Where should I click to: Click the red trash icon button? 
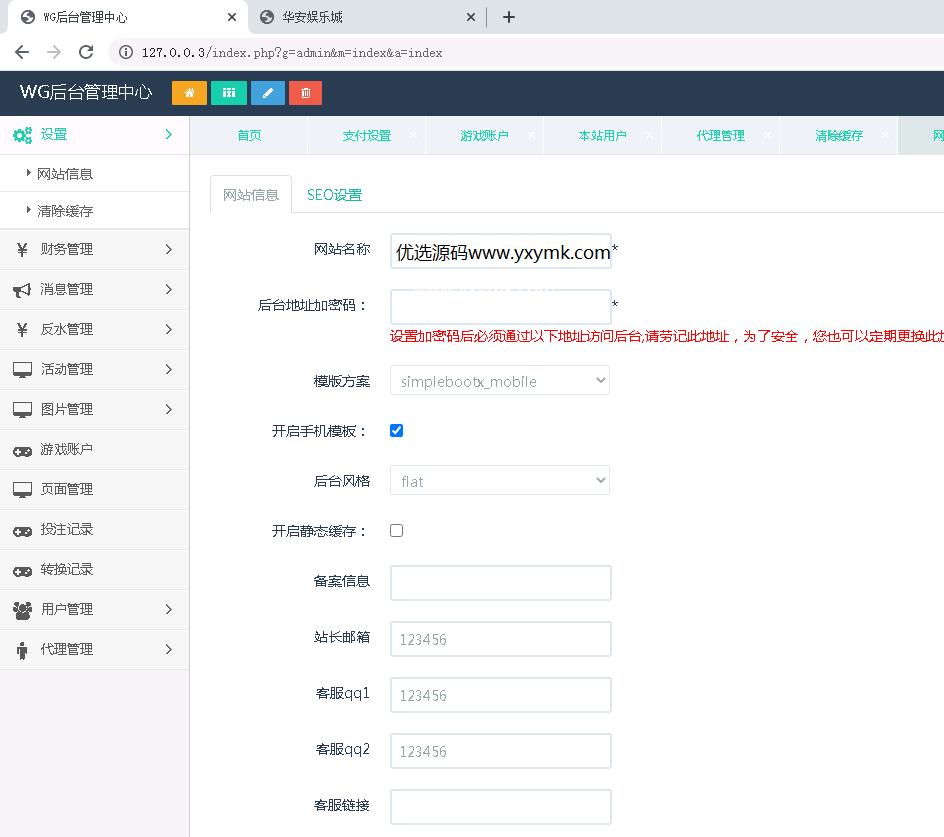(x=305, y=93)
